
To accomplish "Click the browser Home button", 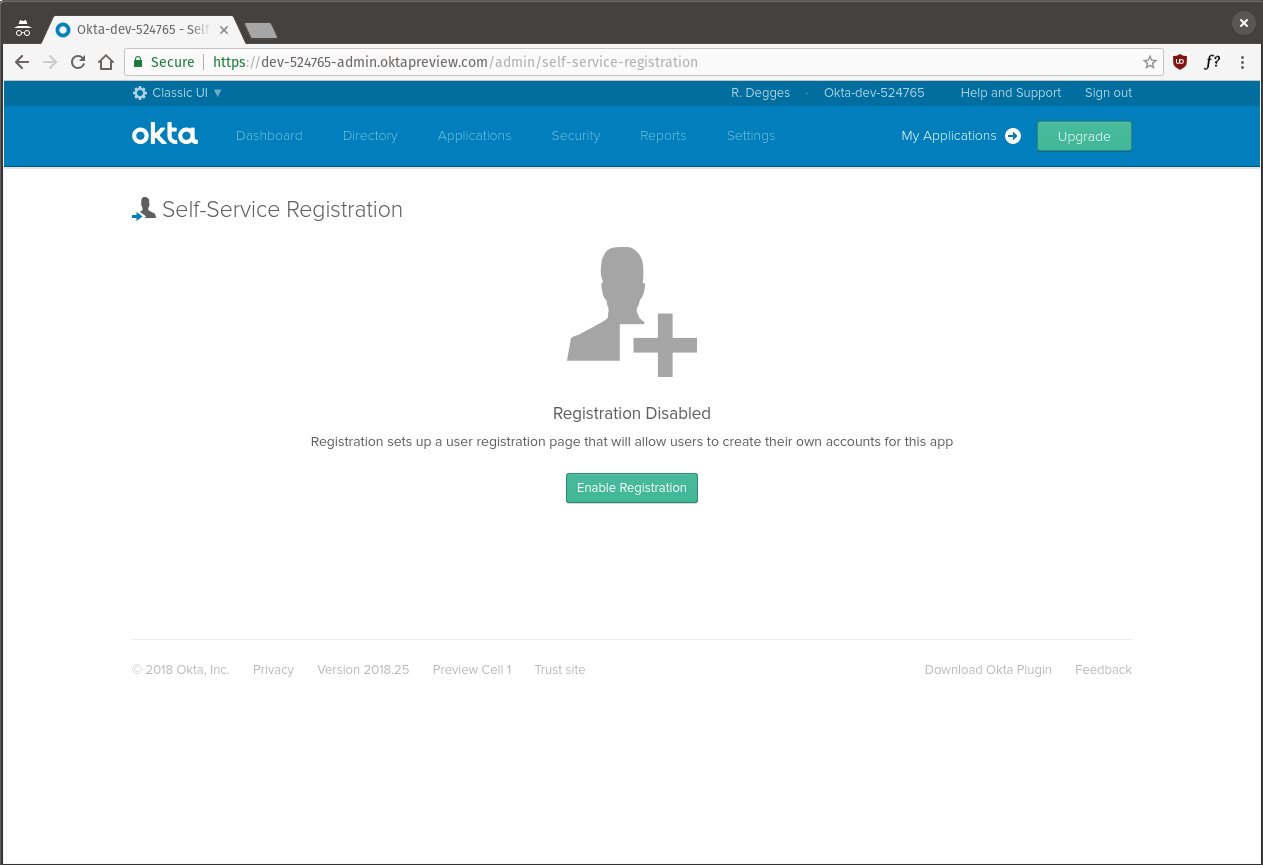I will click(106, 61).
